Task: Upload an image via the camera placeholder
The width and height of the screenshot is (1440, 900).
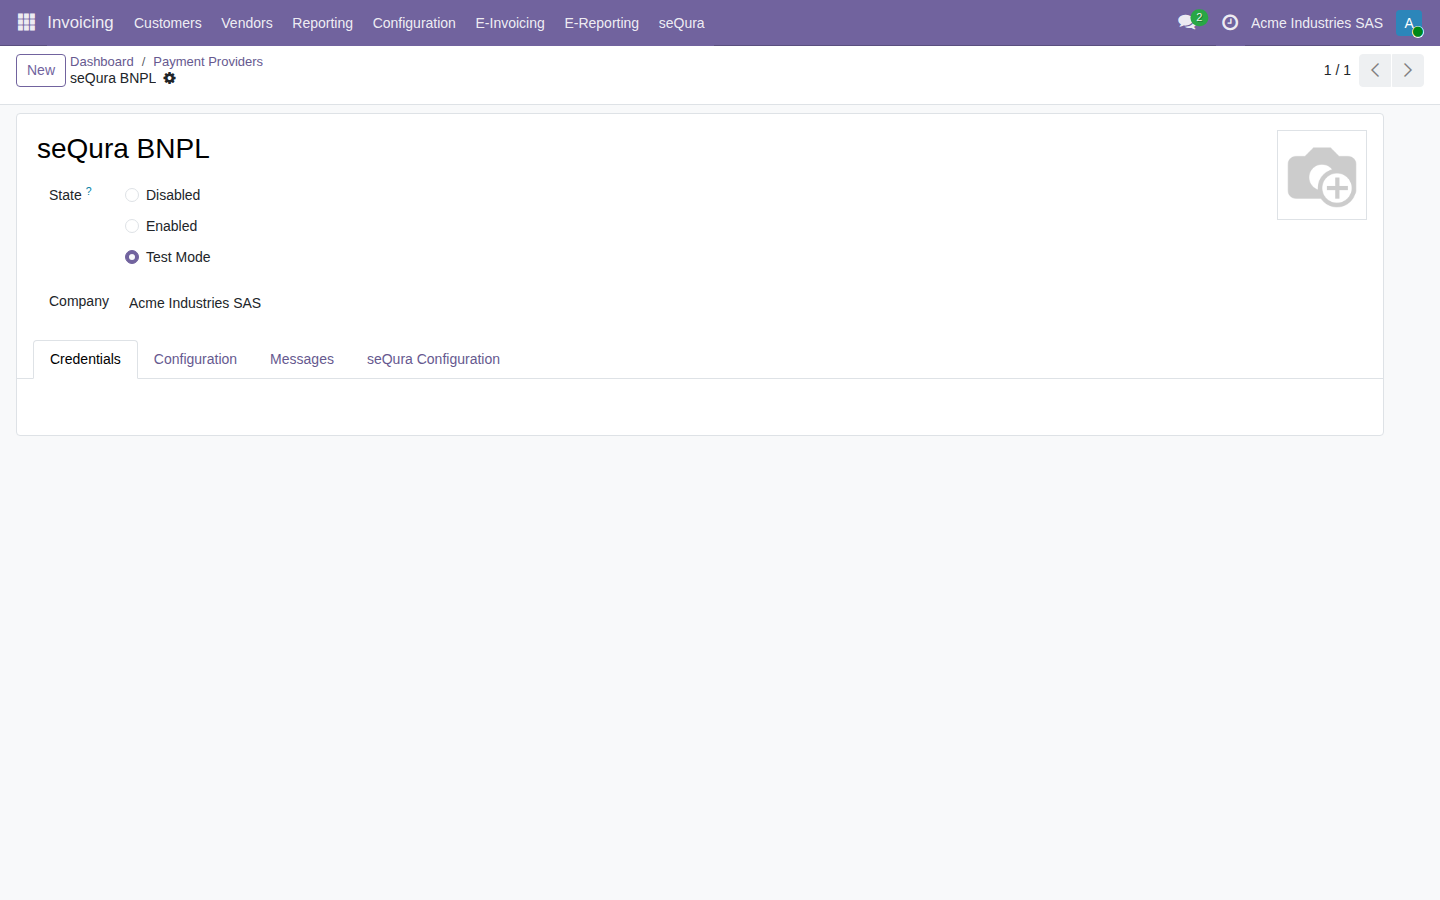Action: (1322, 175)
